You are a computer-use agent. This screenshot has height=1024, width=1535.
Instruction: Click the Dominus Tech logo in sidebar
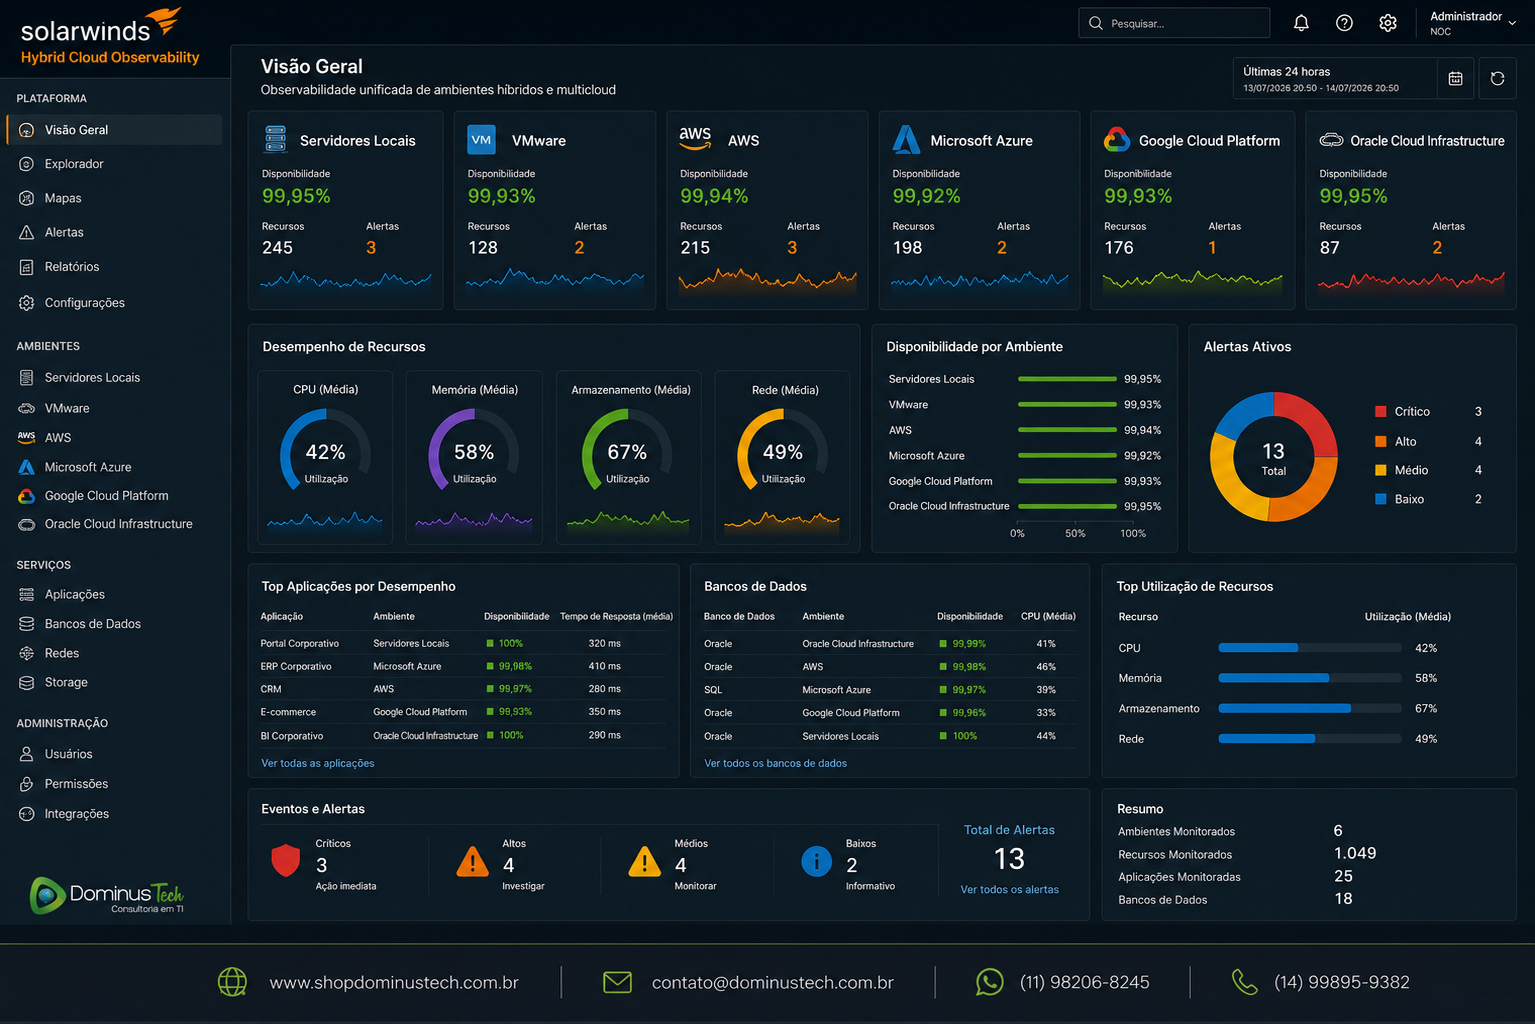107,895
